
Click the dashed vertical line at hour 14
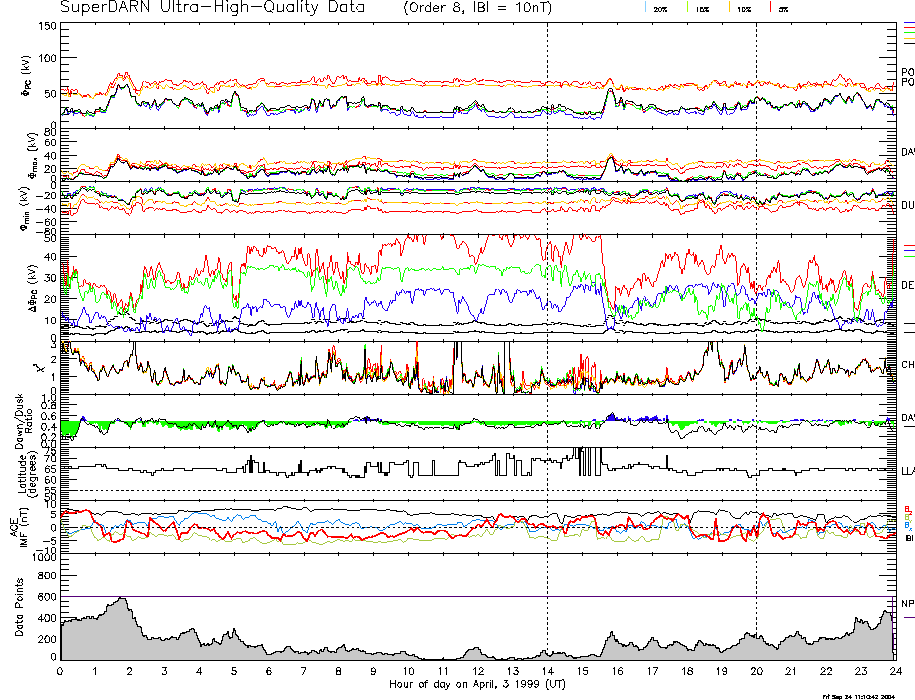click(x=547, y=300)
